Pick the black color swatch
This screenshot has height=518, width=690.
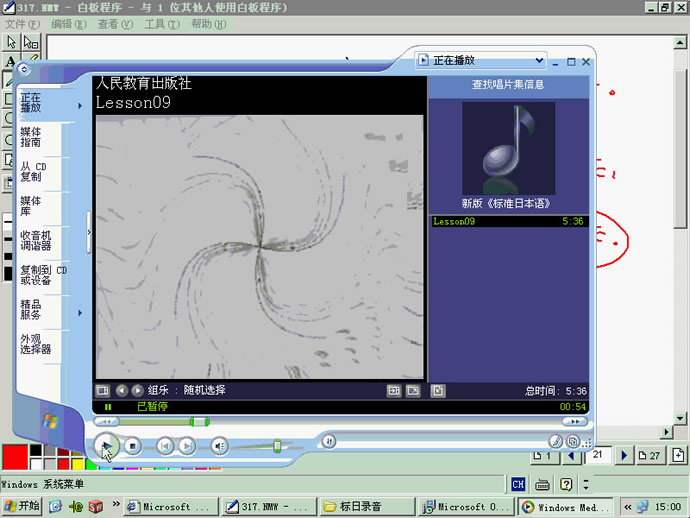pyautogui.click(x=36, y=450)
